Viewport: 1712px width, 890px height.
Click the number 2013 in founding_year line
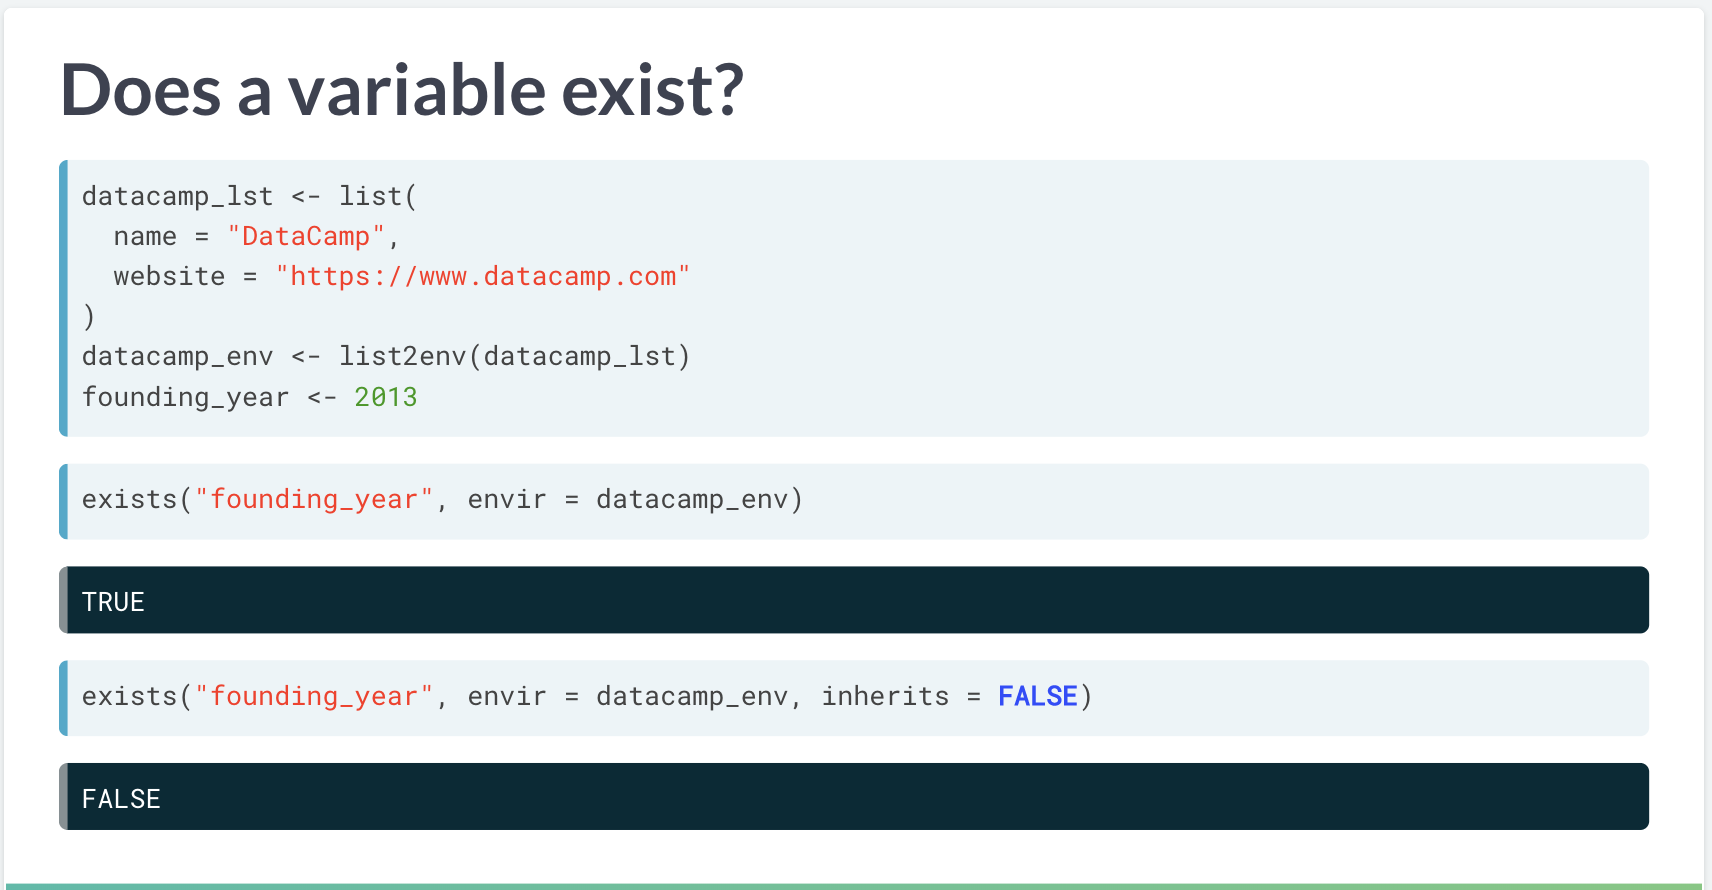coord(386,397)
